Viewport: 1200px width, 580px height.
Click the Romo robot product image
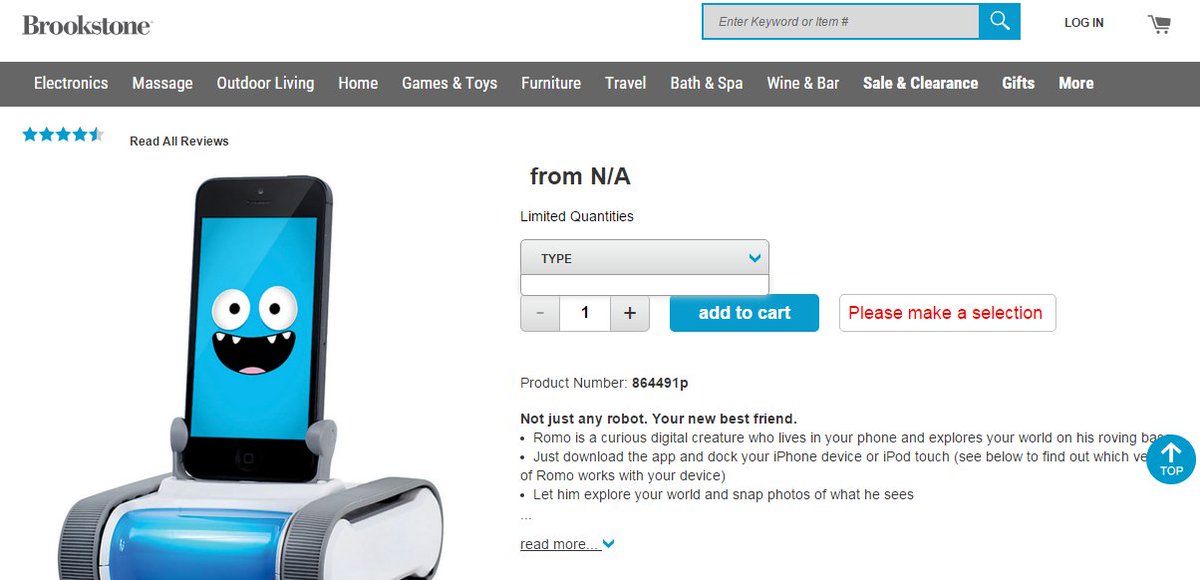click(250, 377)
